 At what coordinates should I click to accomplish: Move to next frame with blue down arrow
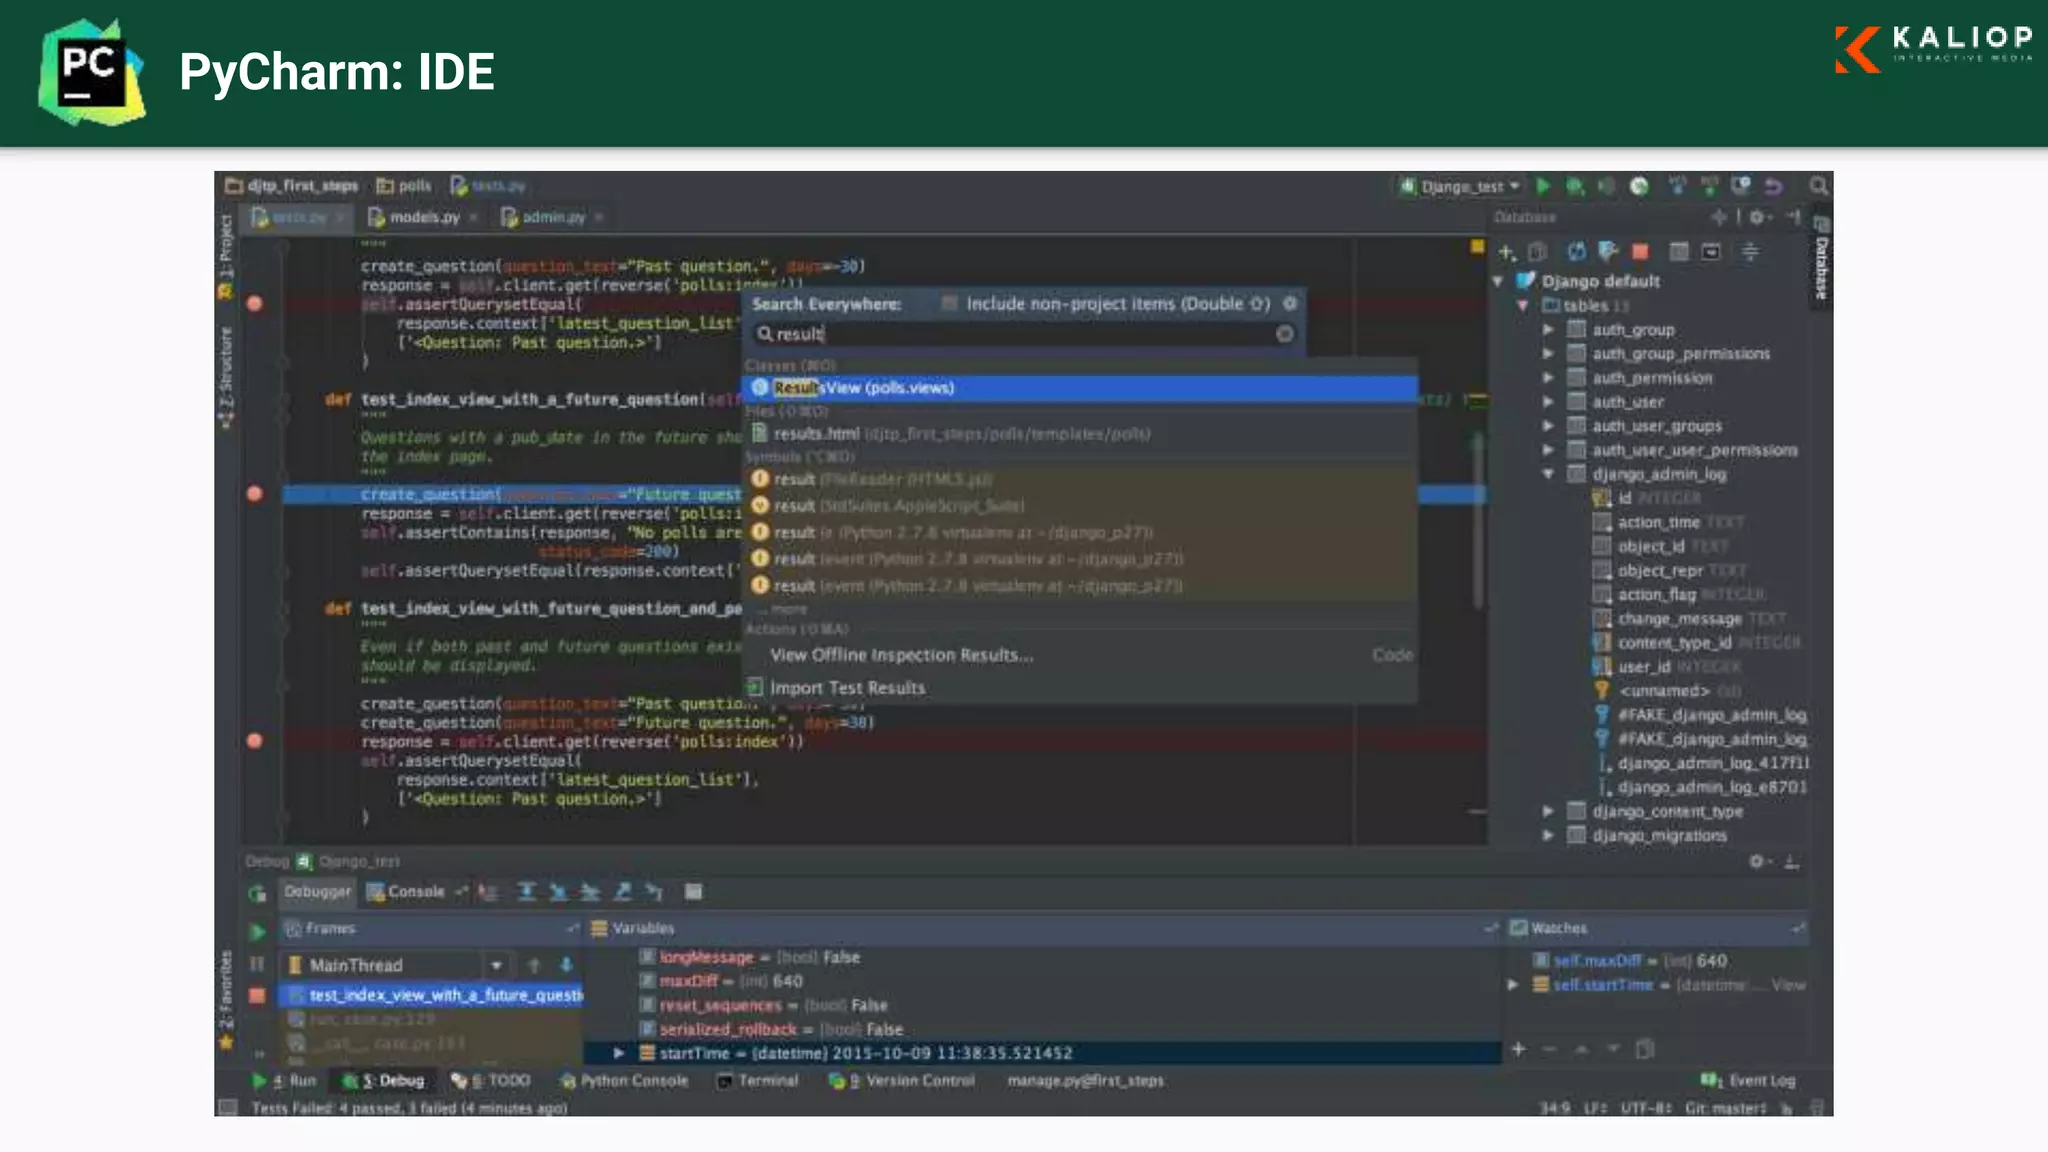point(566,965)
